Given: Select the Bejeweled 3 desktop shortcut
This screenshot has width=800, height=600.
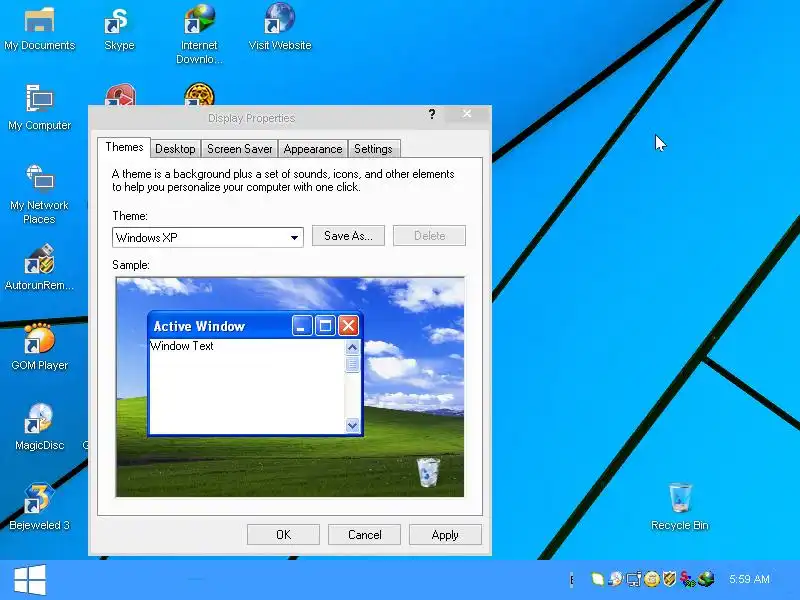Looking at the screenshot, I should click(39, 507).
